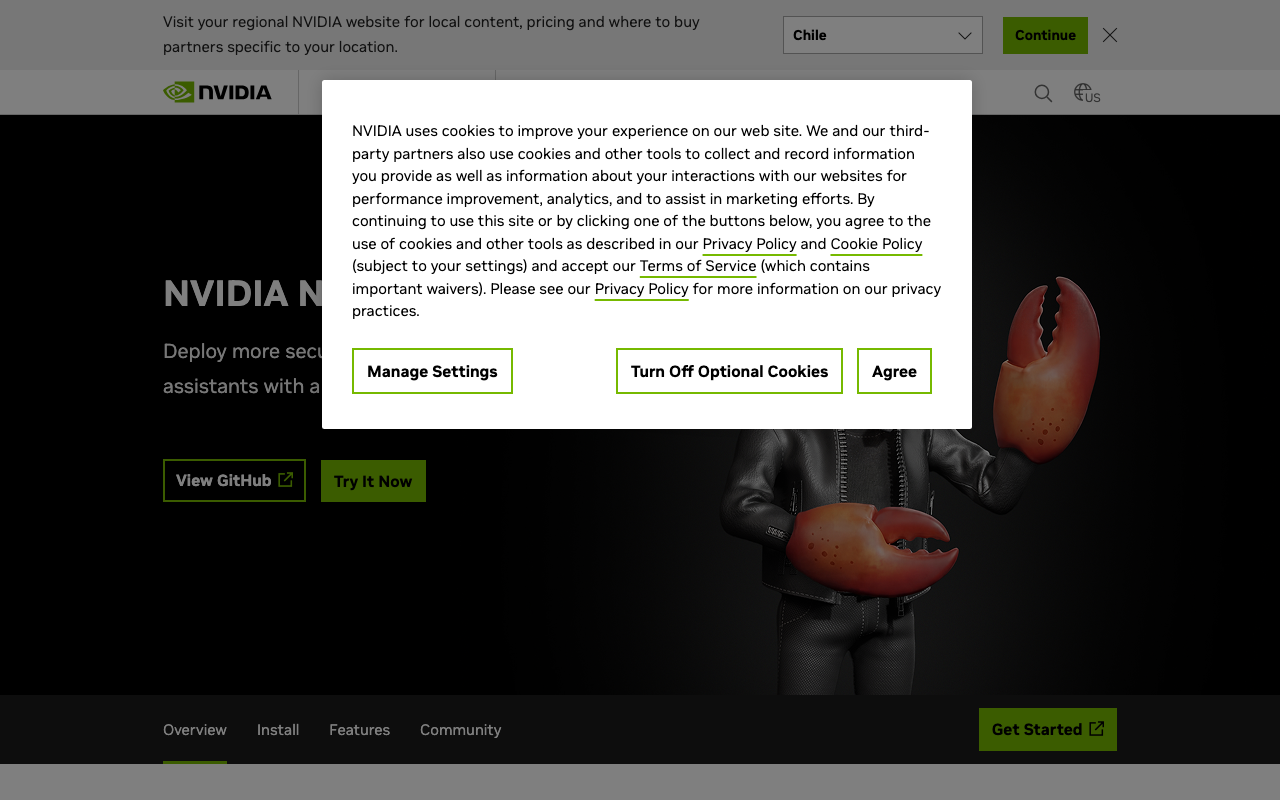This screenshot has height=800, width=1280.
Task: Agree to the cookie policy
Action: pos(894,371)
